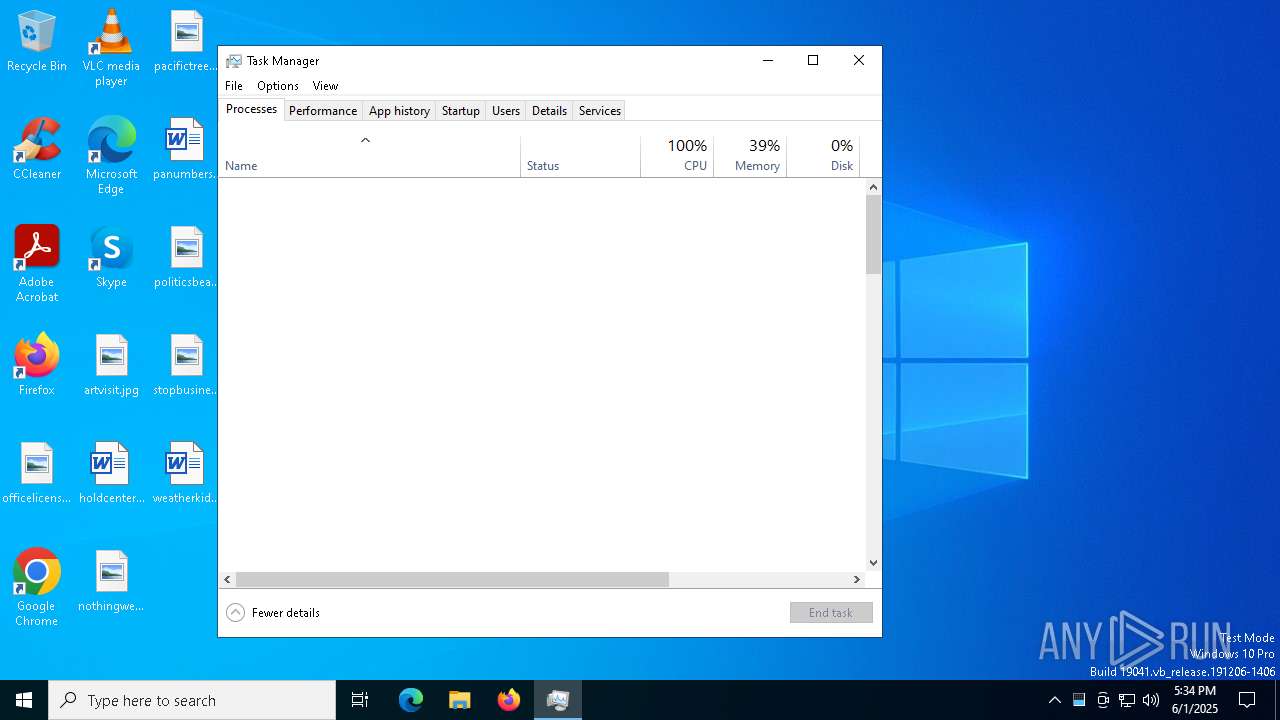Maximize the Task Manager window
Viewport: 1280px width, 720px height.
(813, 60)
